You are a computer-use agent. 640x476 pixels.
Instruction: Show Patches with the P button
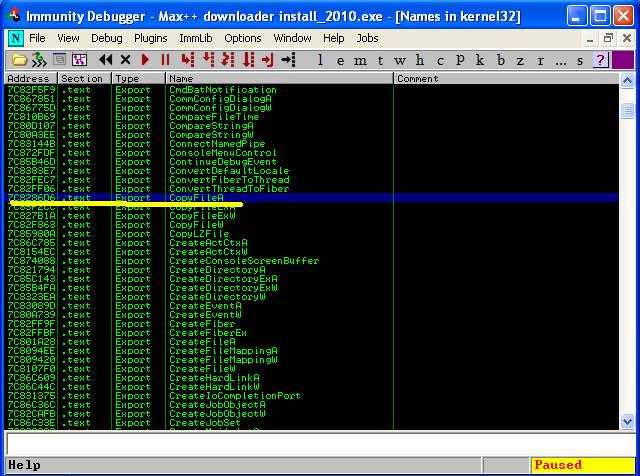tap(460, 60)
